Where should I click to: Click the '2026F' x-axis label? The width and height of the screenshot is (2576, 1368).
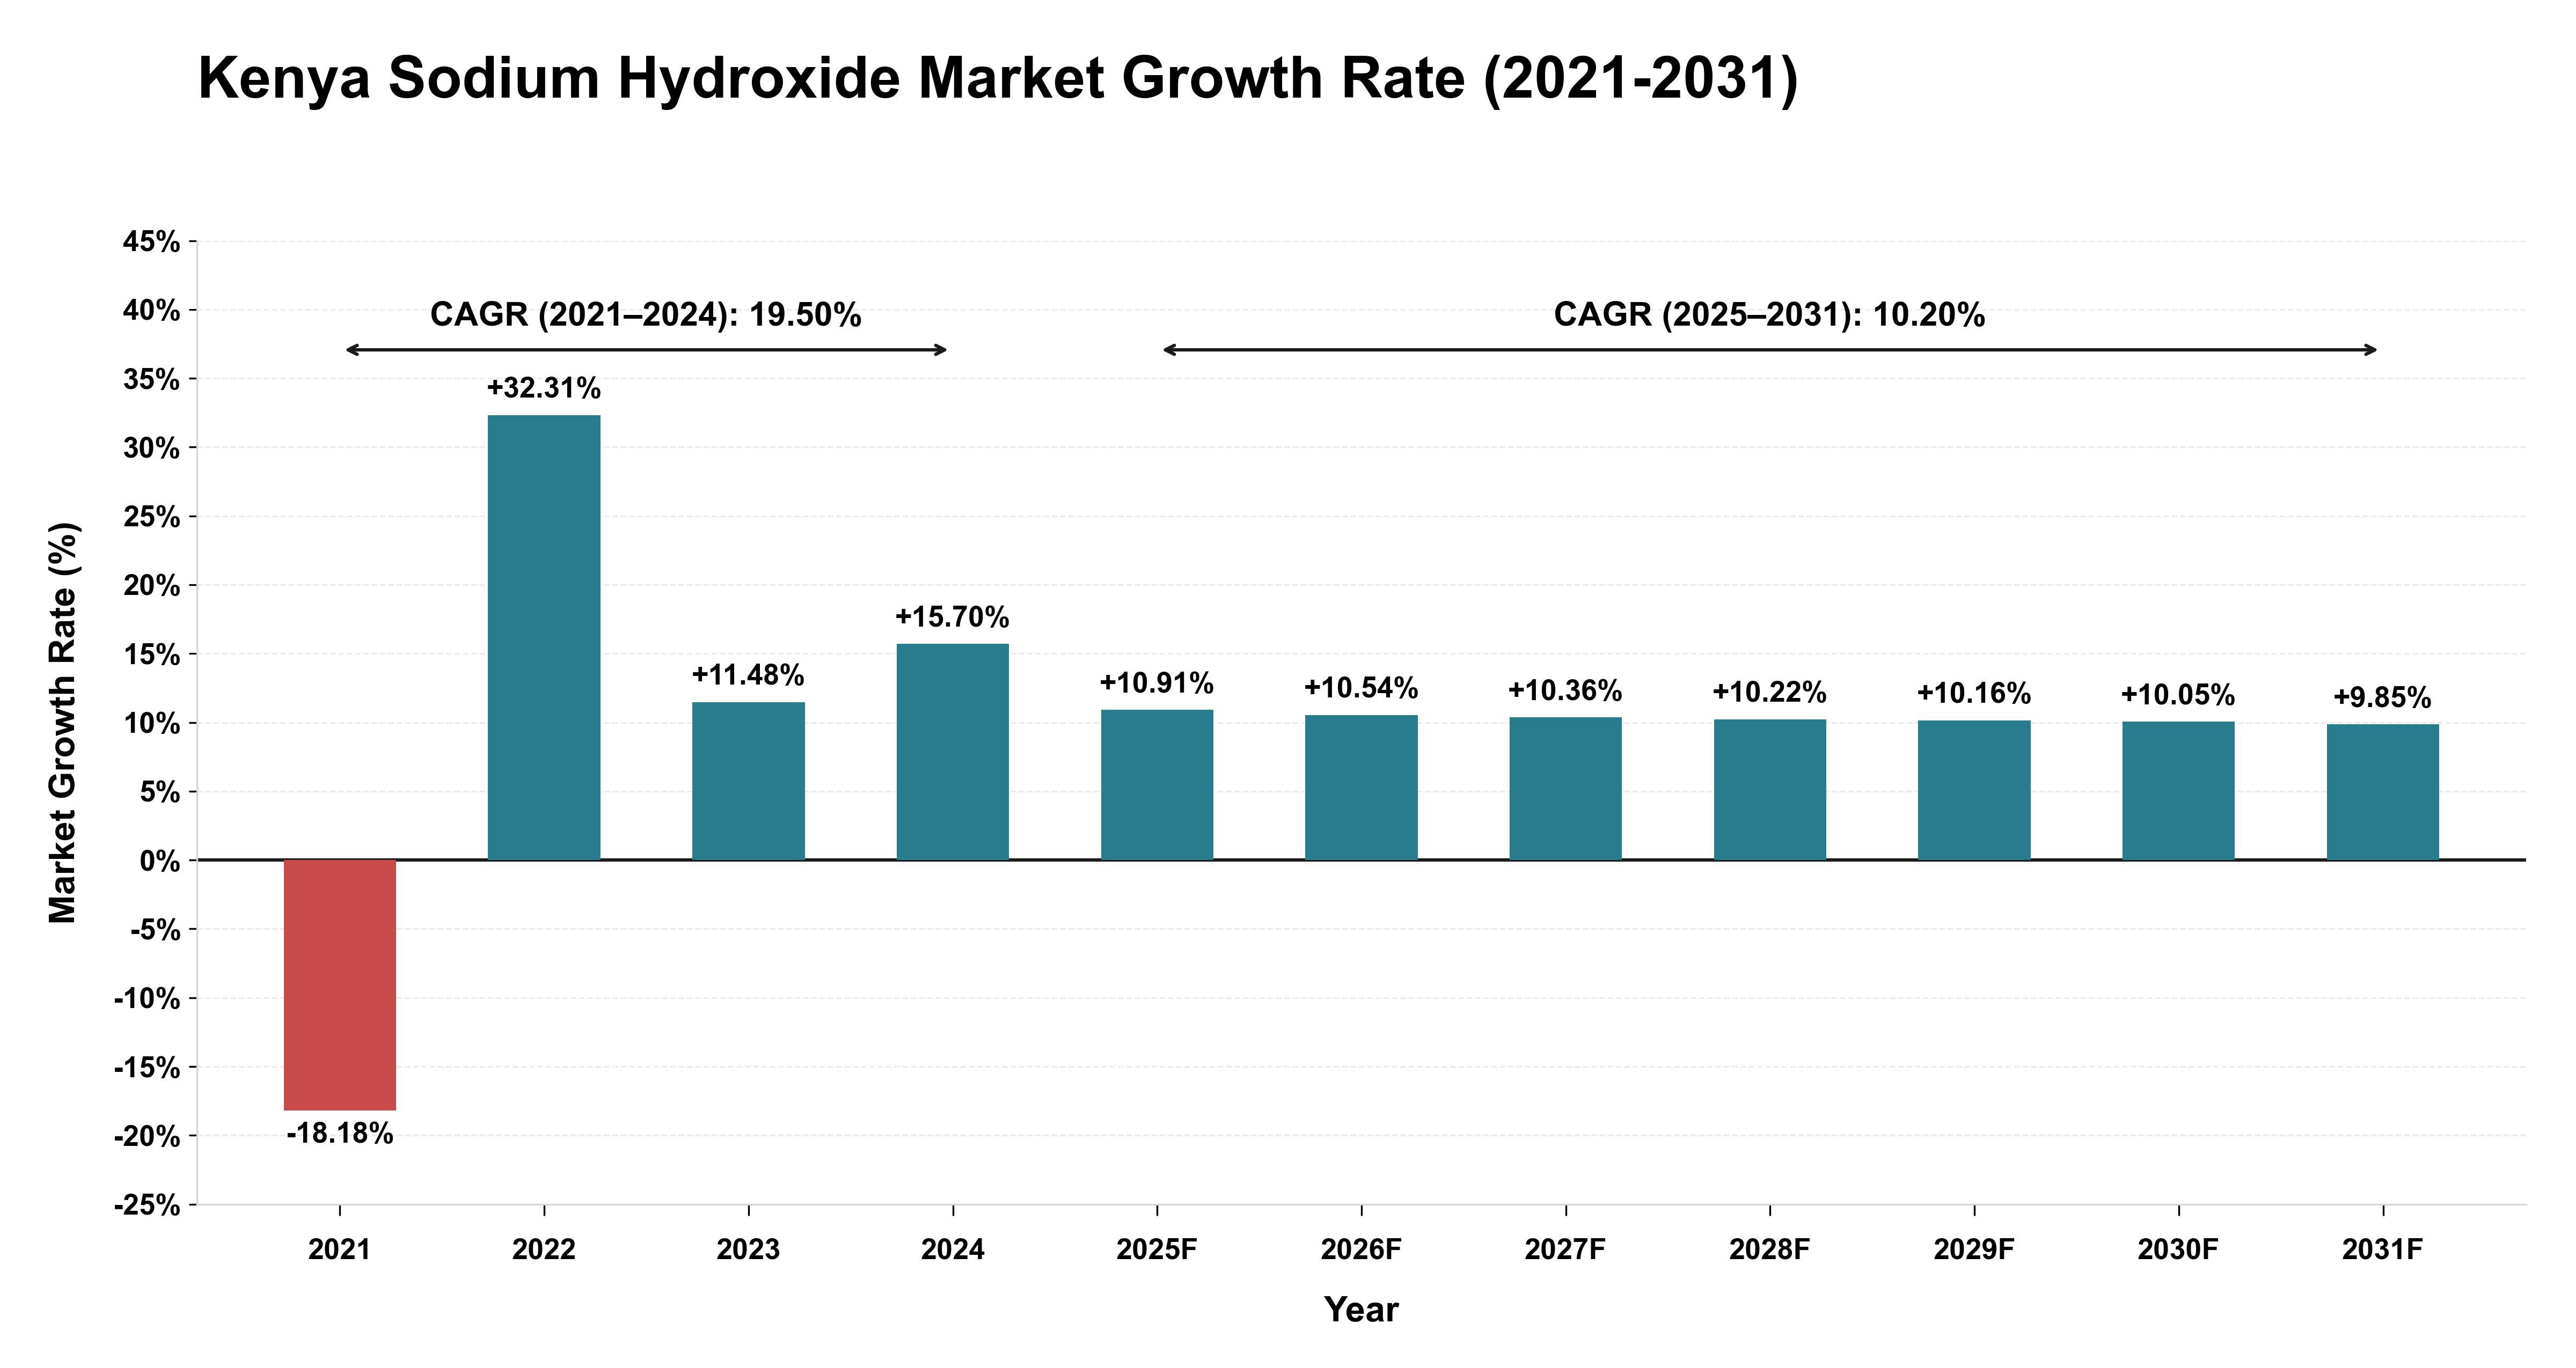1361,1250
